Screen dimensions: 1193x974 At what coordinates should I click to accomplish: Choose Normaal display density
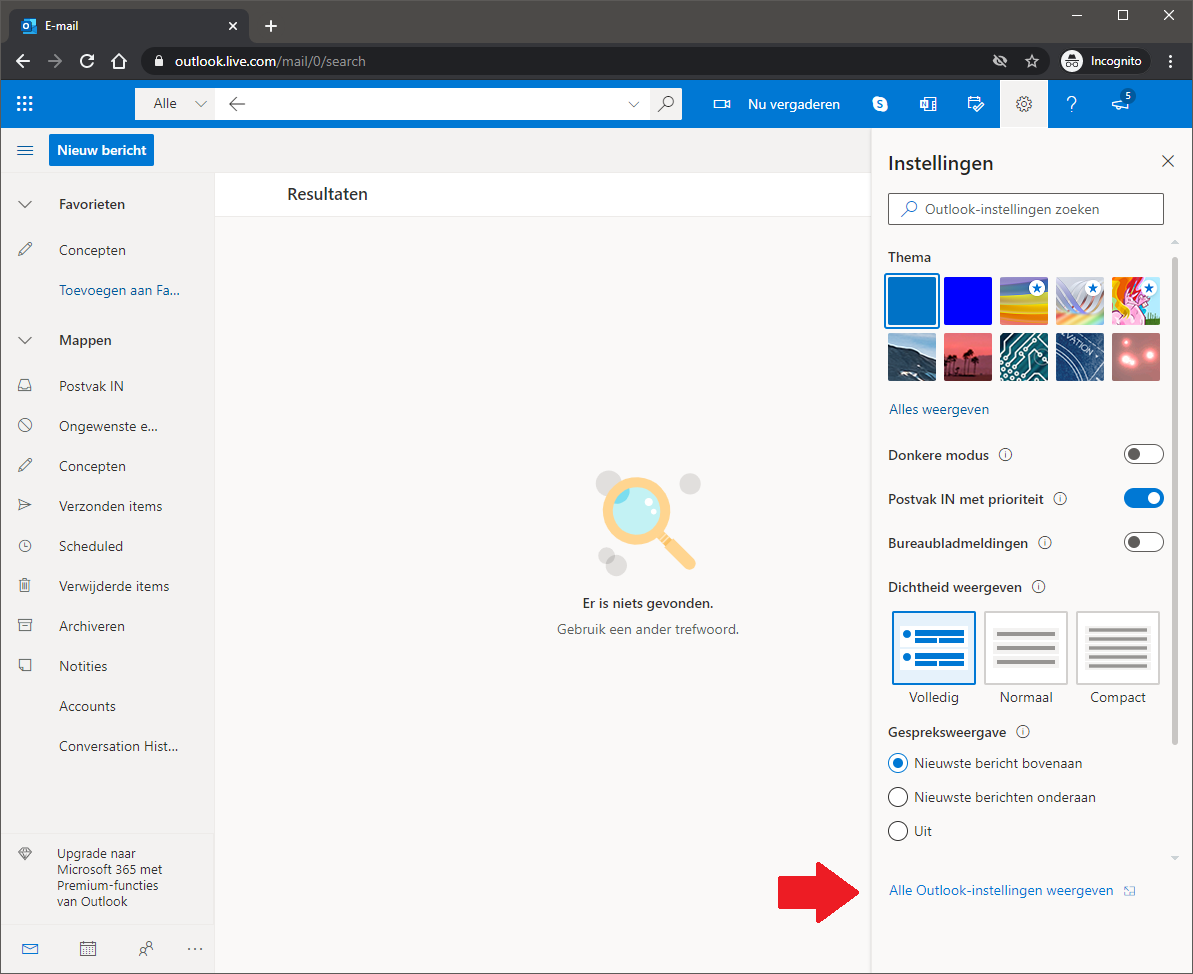point(1026,648)
